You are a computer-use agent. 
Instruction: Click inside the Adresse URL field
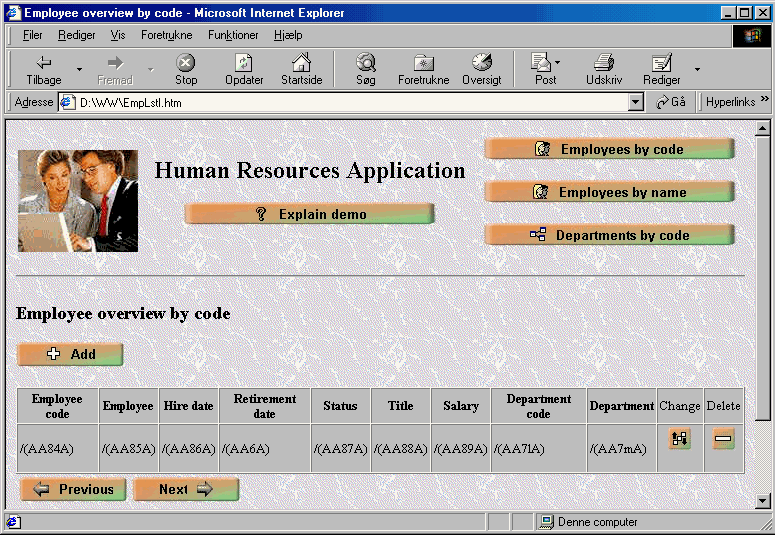pos(340,102)
